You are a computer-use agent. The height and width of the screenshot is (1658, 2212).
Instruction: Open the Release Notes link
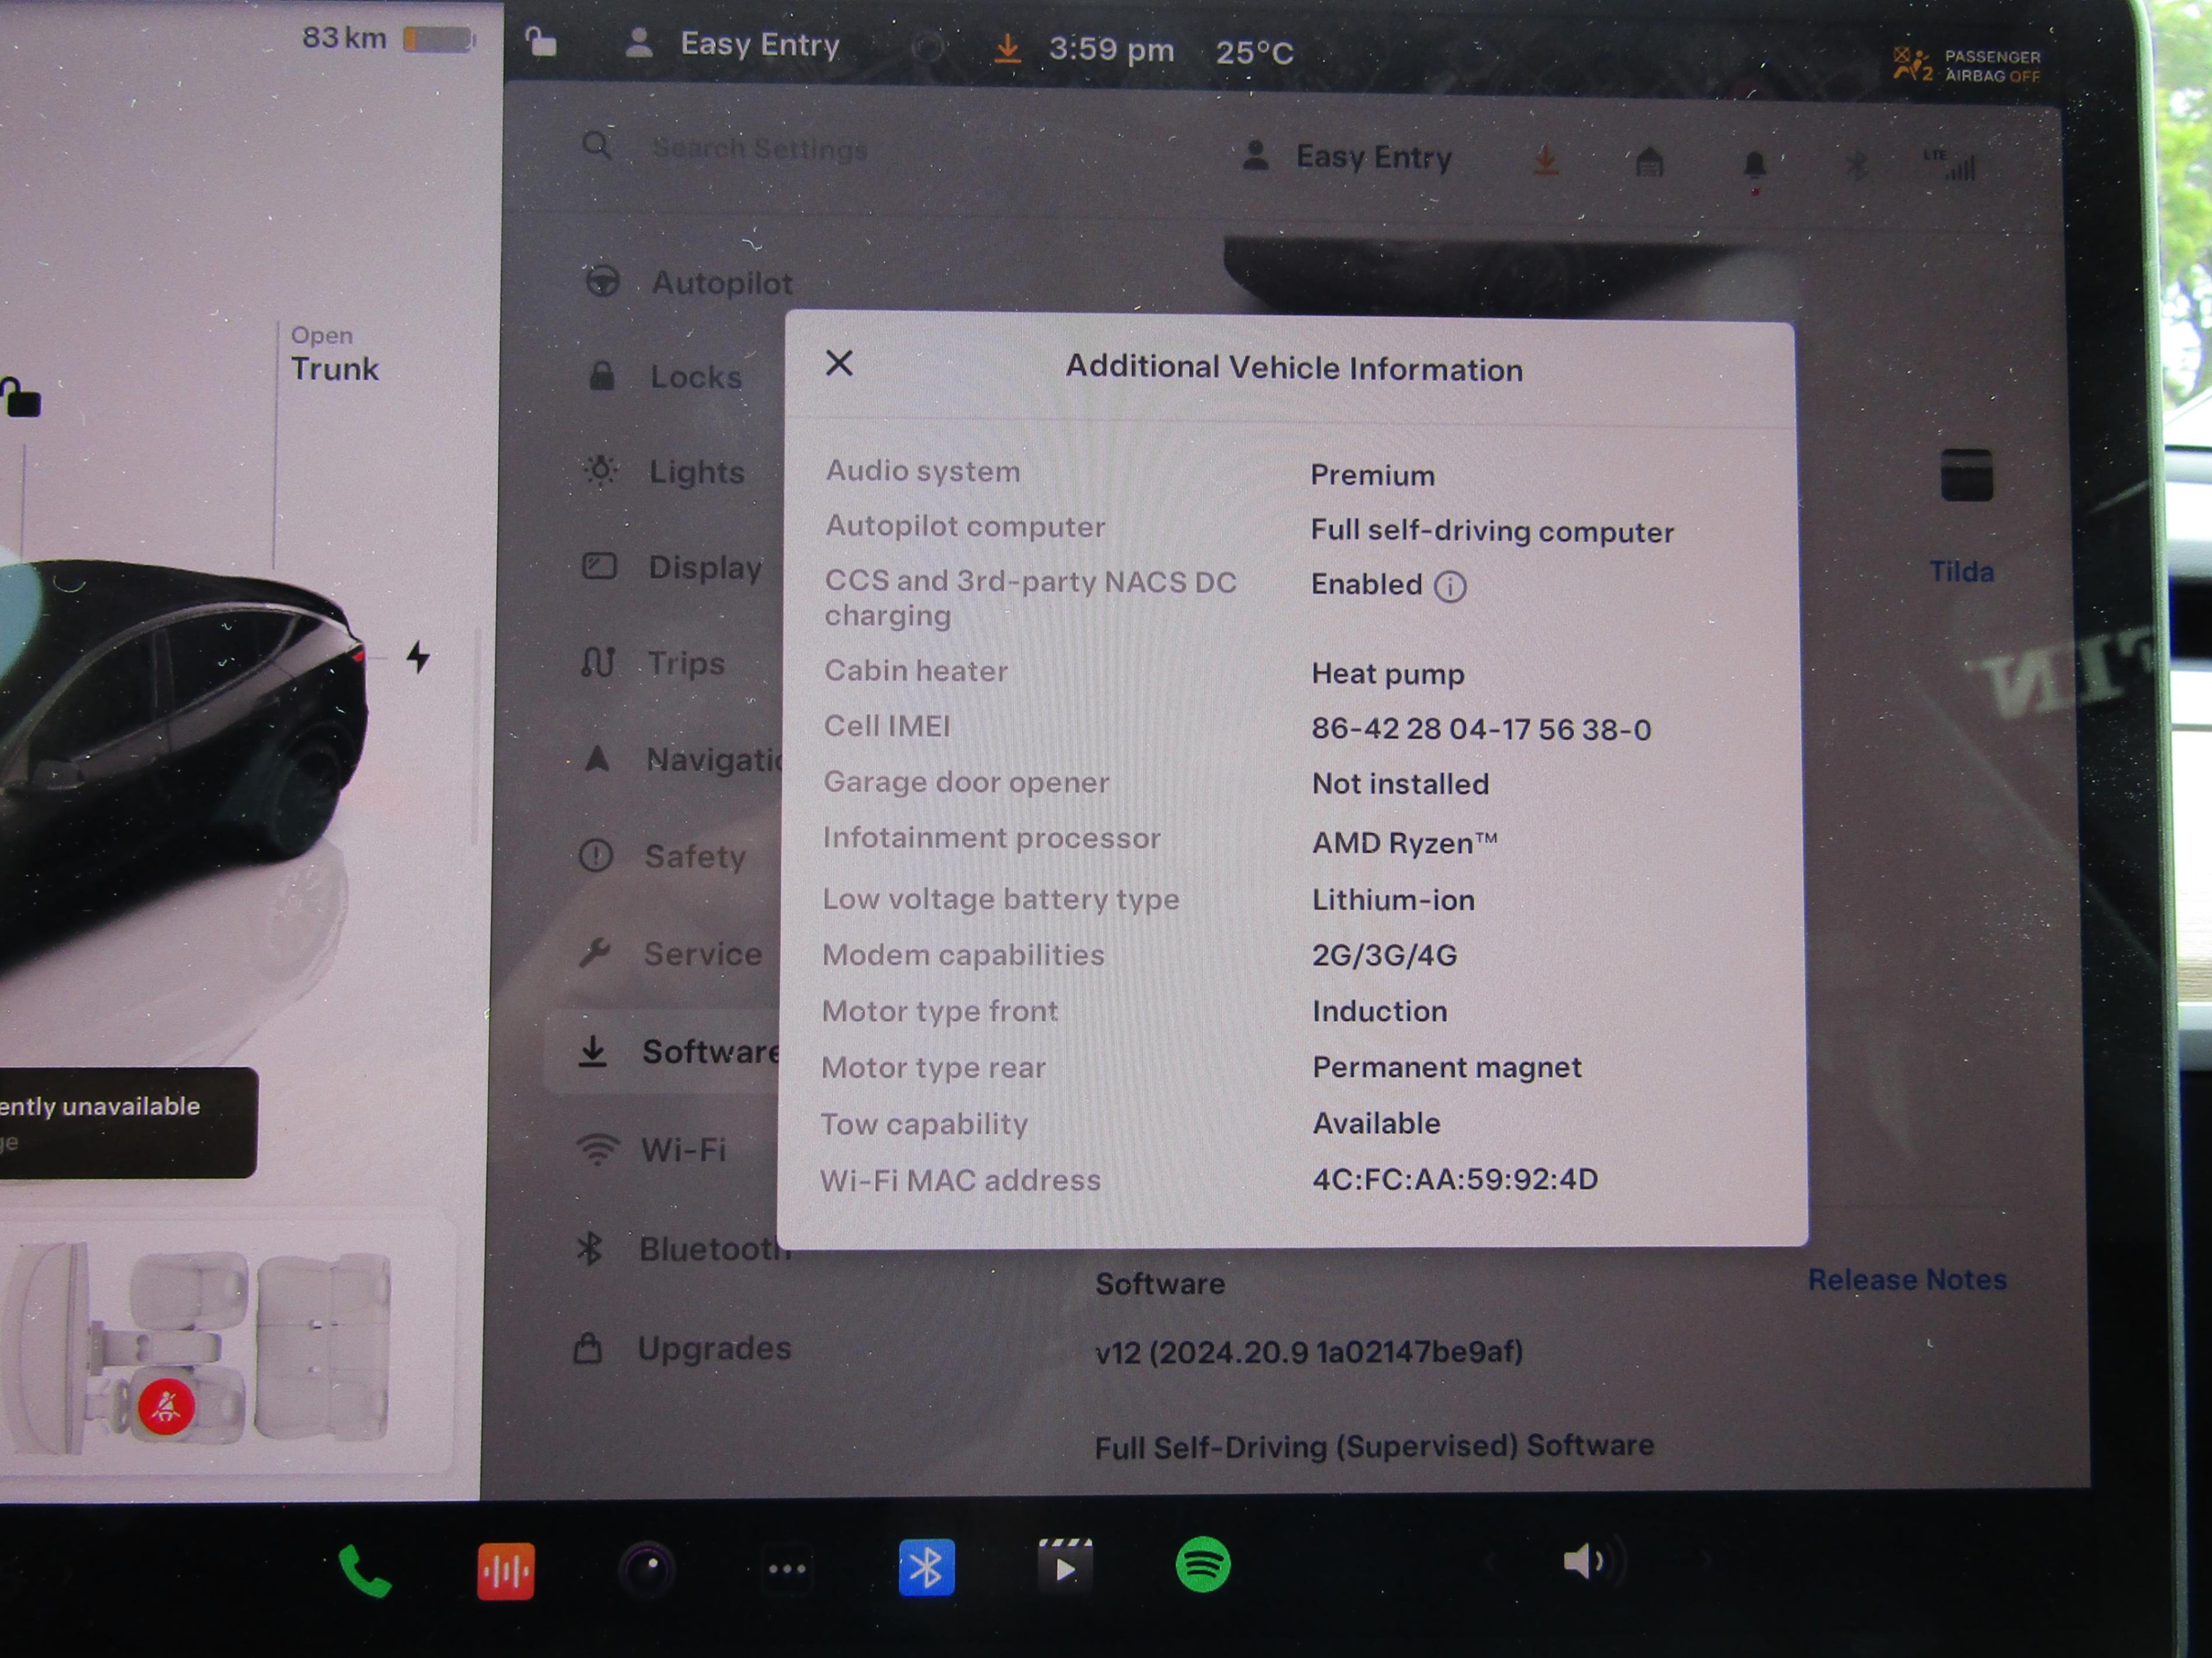point(1906,1280)
